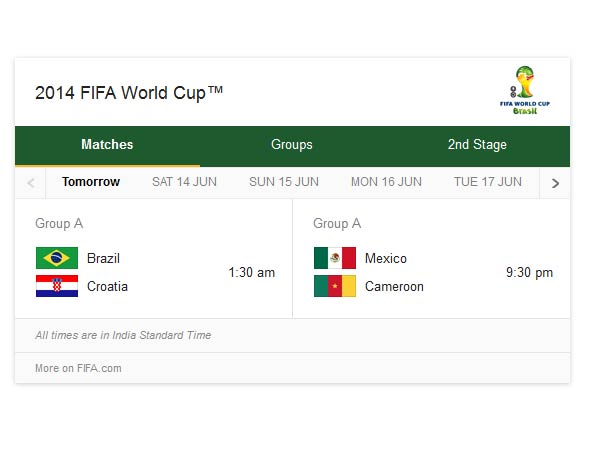Select SAT 14 JUN date

click(184, 182)
